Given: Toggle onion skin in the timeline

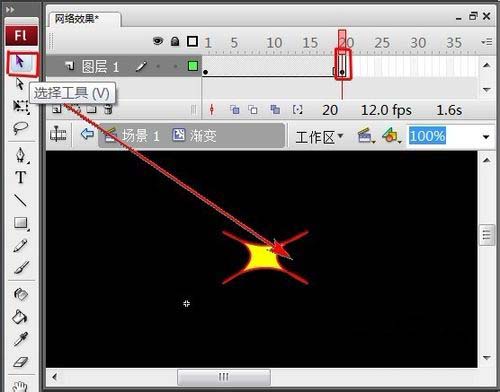Looking at the screenshot, I should tap(235, 109).
